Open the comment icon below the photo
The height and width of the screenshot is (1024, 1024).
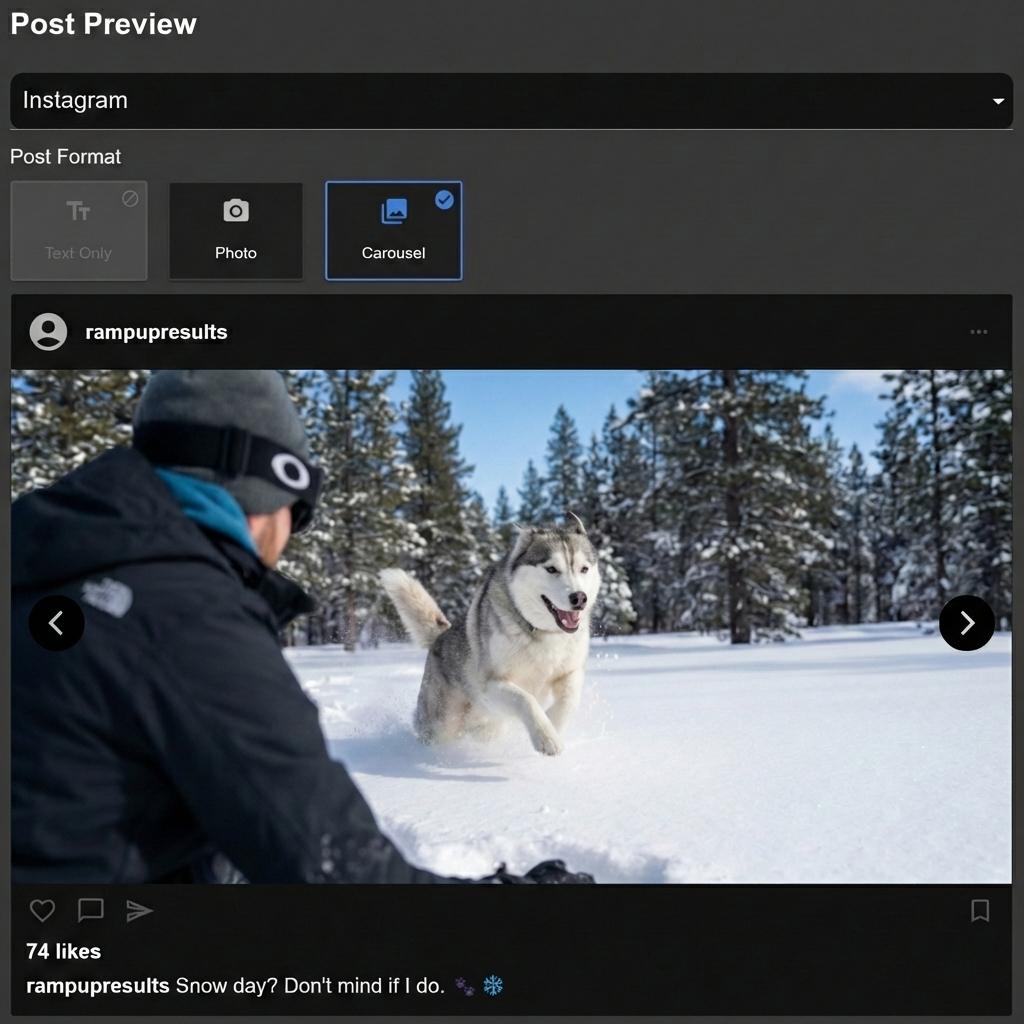click(x=90, y=910)
